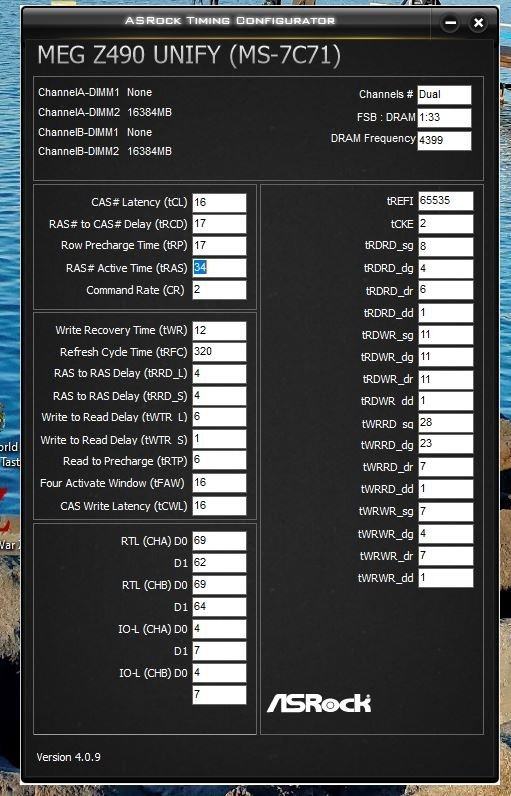Edit the tRRD_L RAS to RAS Delay field
This screenshot has height=796, width=511.
(x=219, y=374)
